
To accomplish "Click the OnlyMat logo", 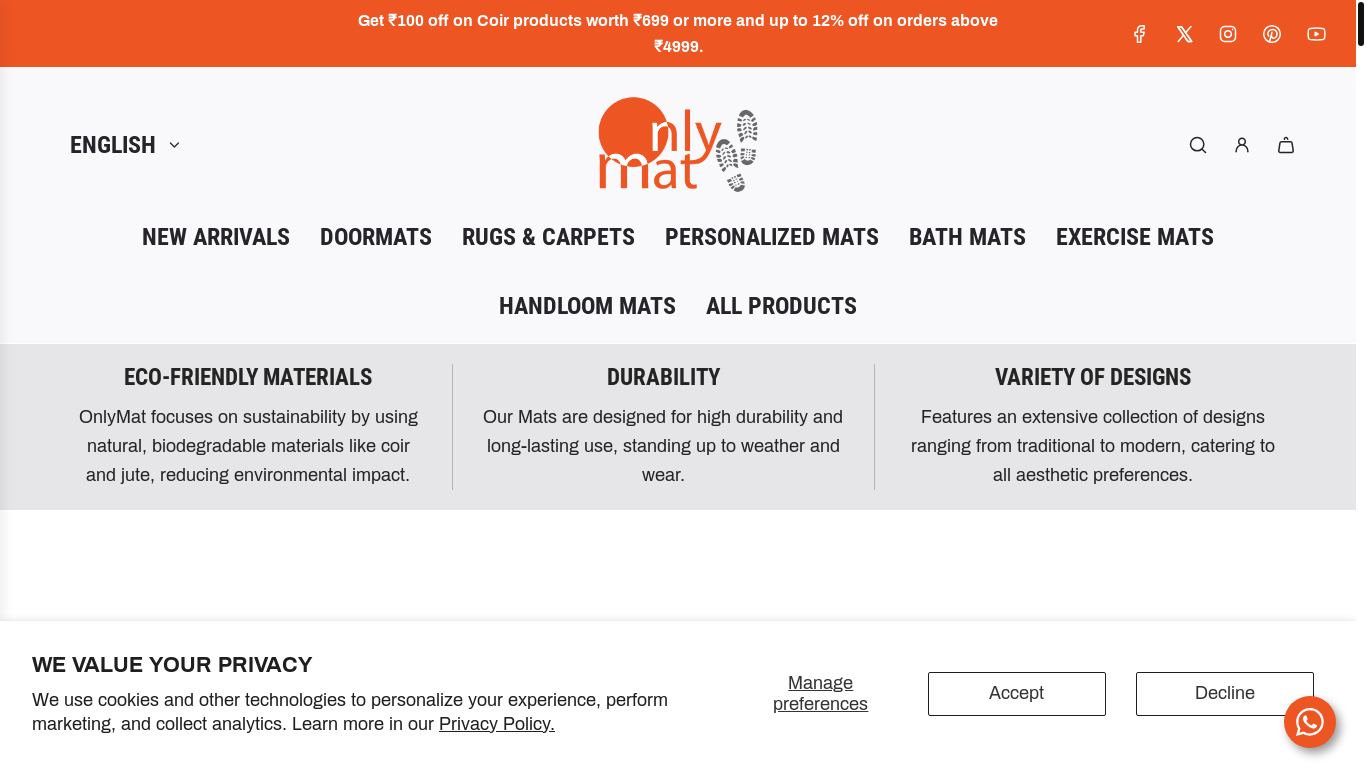I will click(x=678, y=145).
